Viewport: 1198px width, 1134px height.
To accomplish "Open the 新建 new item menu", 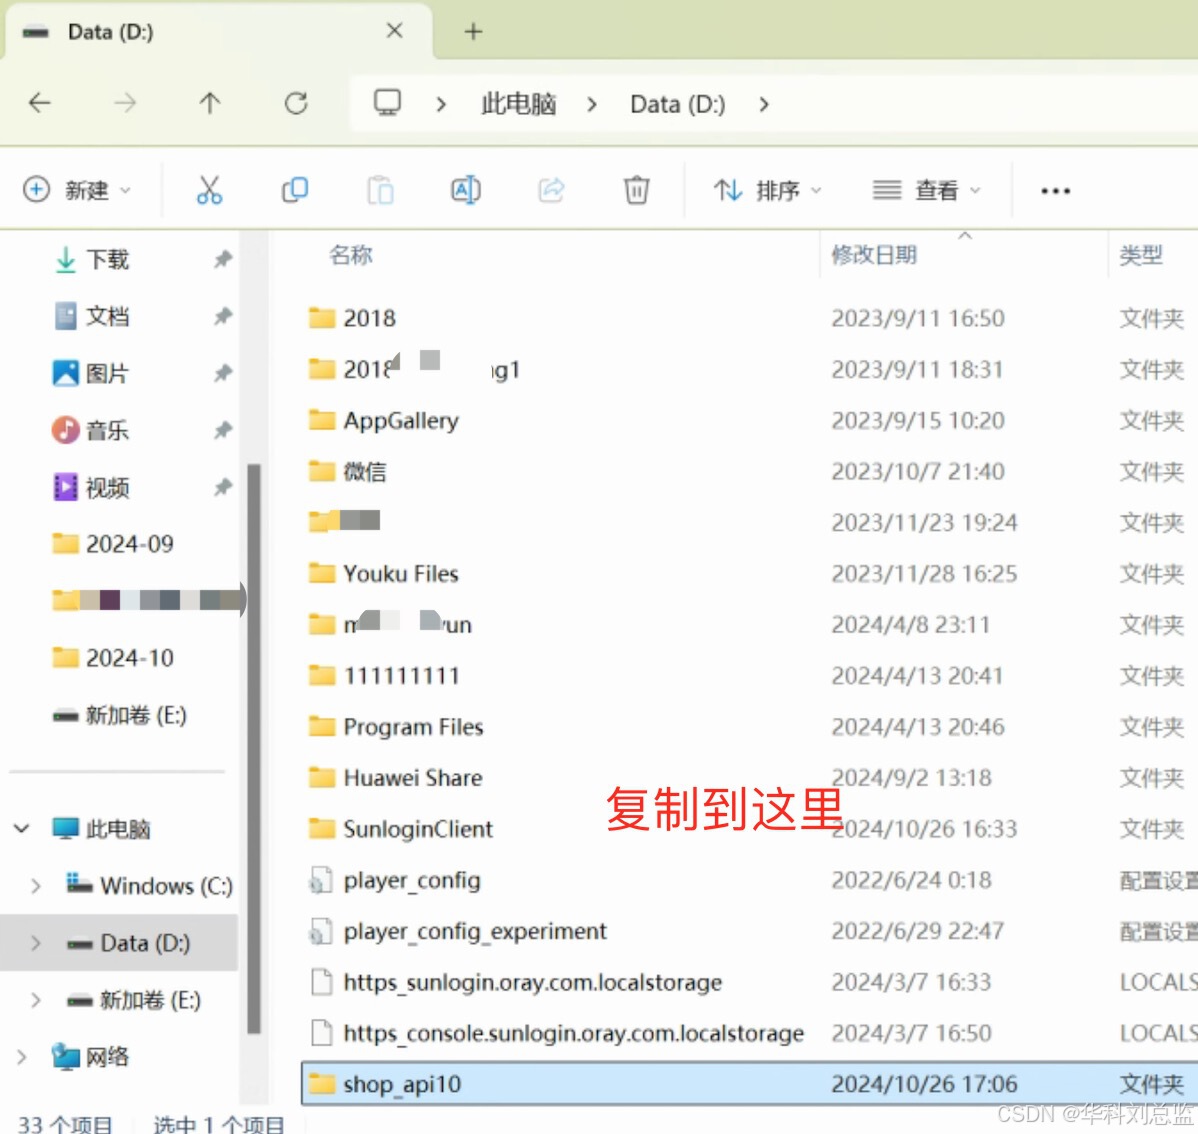I will 77,190.
